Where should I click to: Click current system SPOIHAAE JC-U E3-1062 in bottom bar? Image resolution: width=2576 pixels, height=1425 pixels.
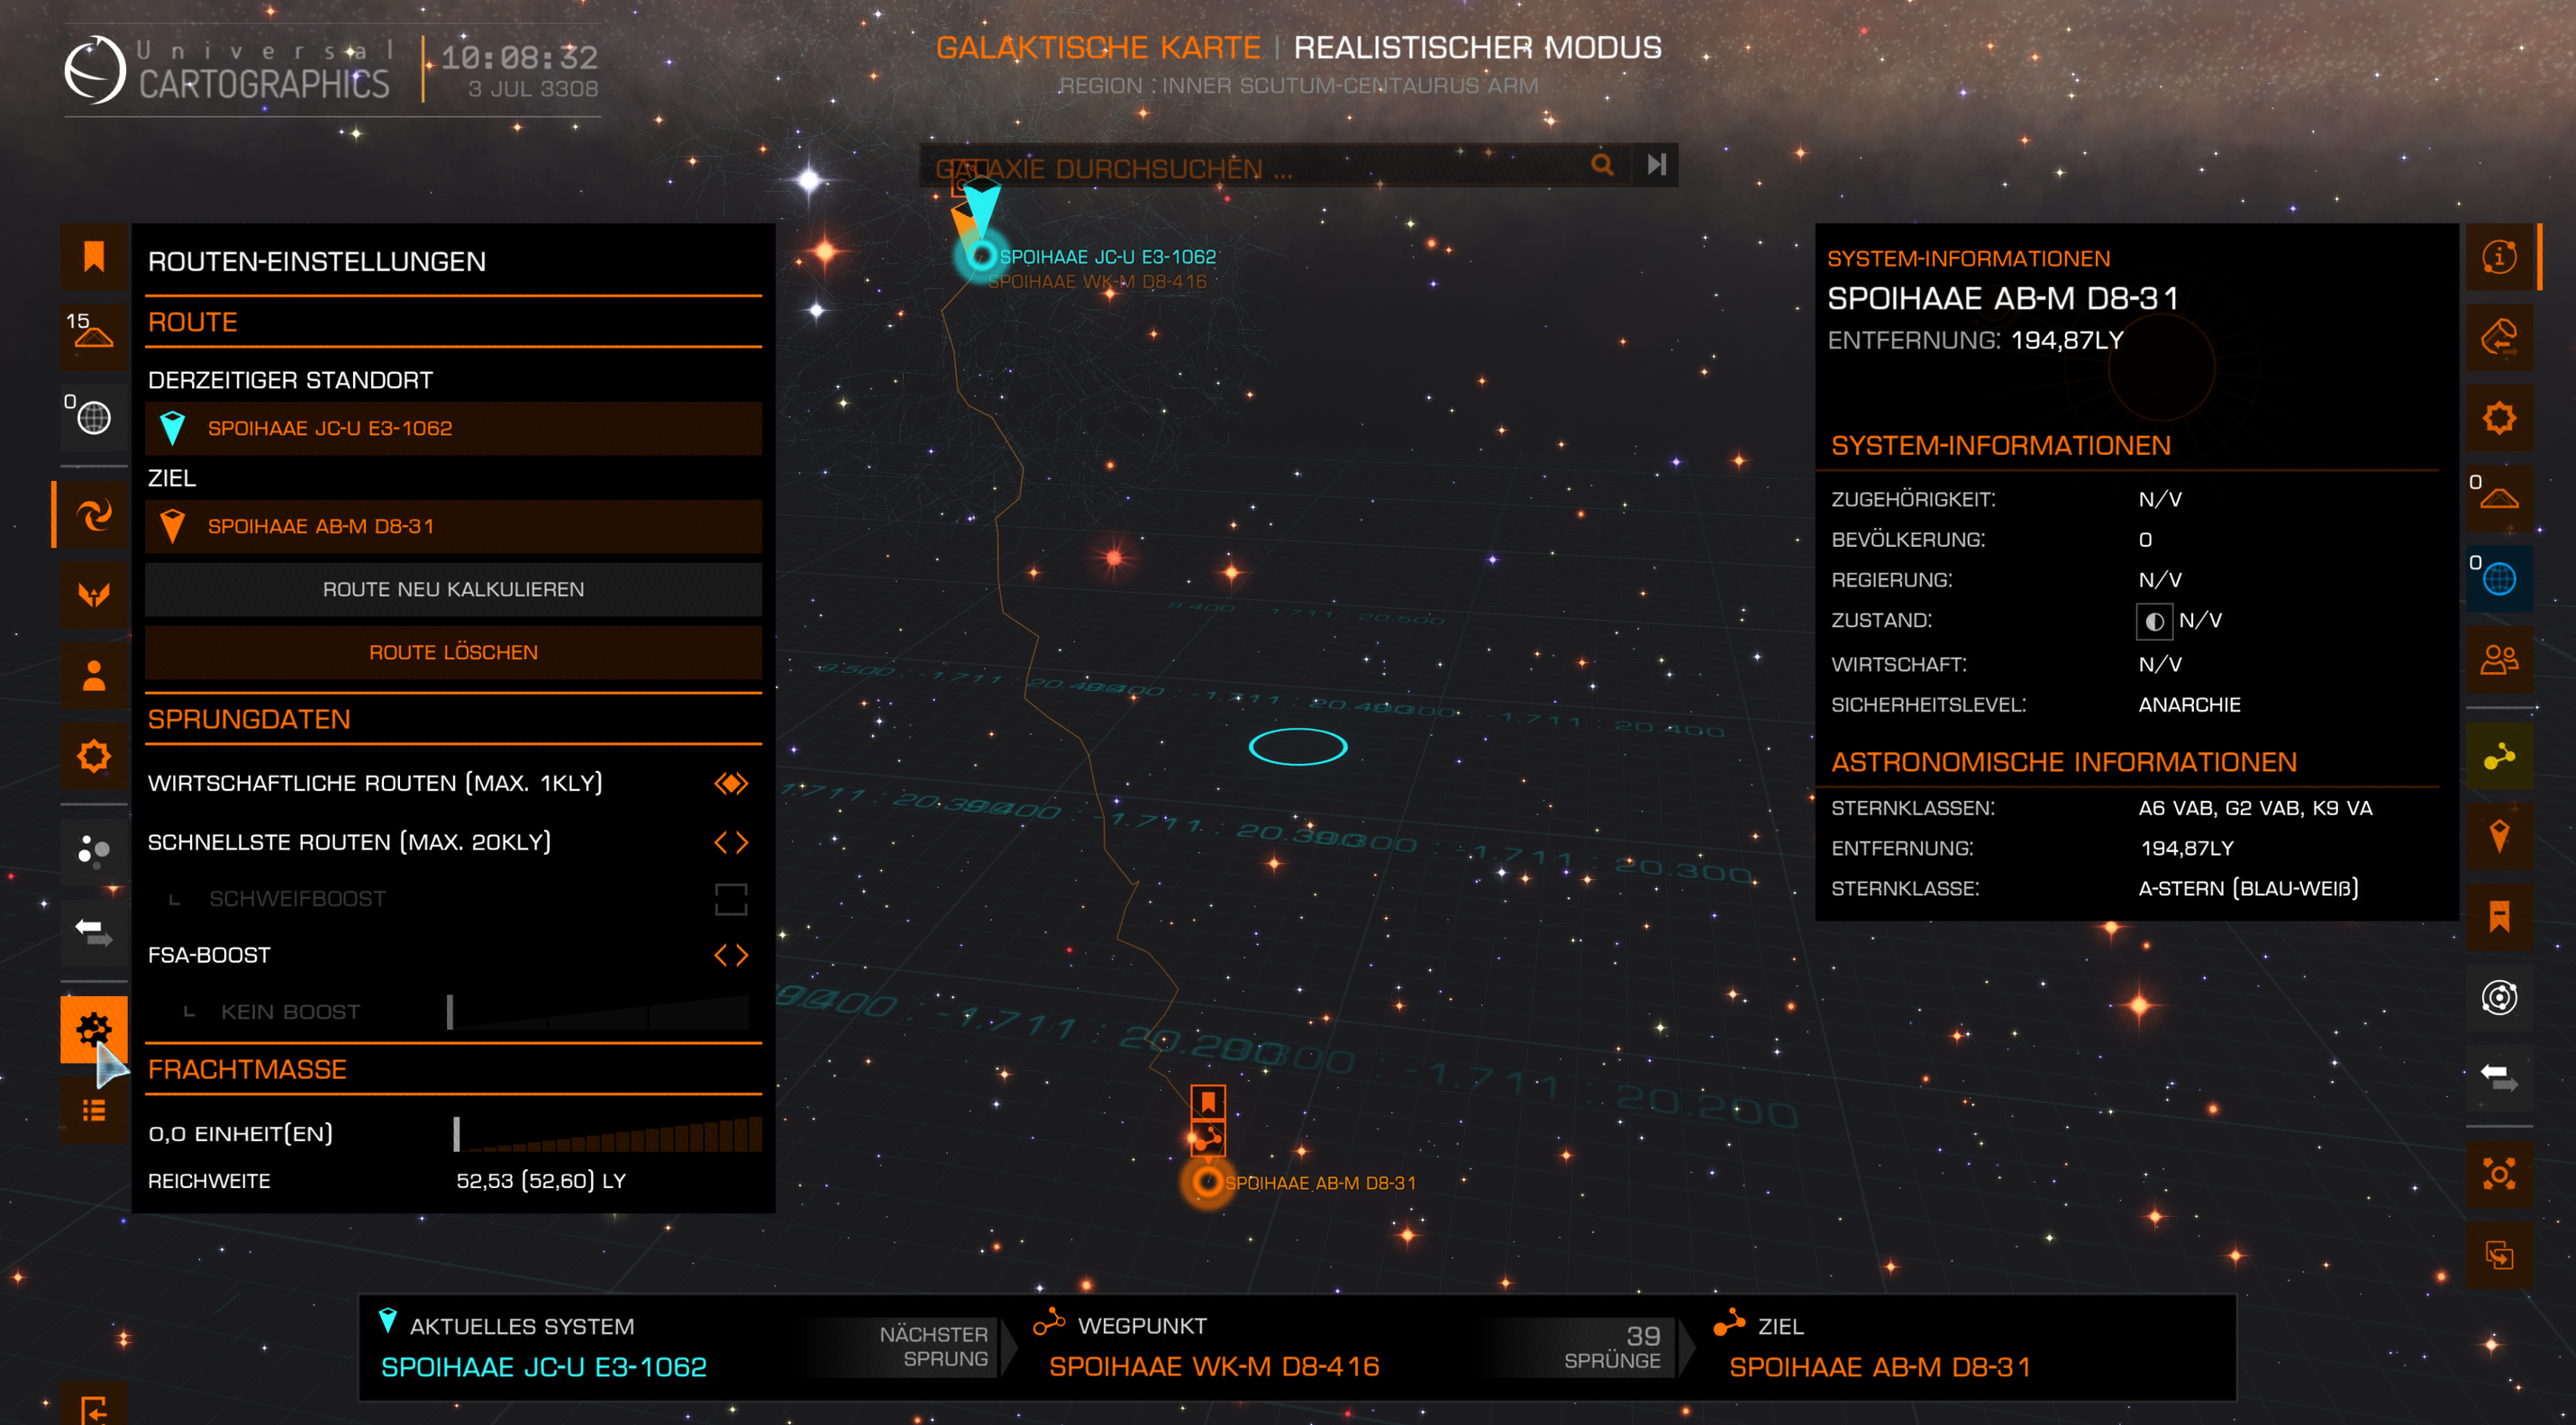click(544, 1366)
